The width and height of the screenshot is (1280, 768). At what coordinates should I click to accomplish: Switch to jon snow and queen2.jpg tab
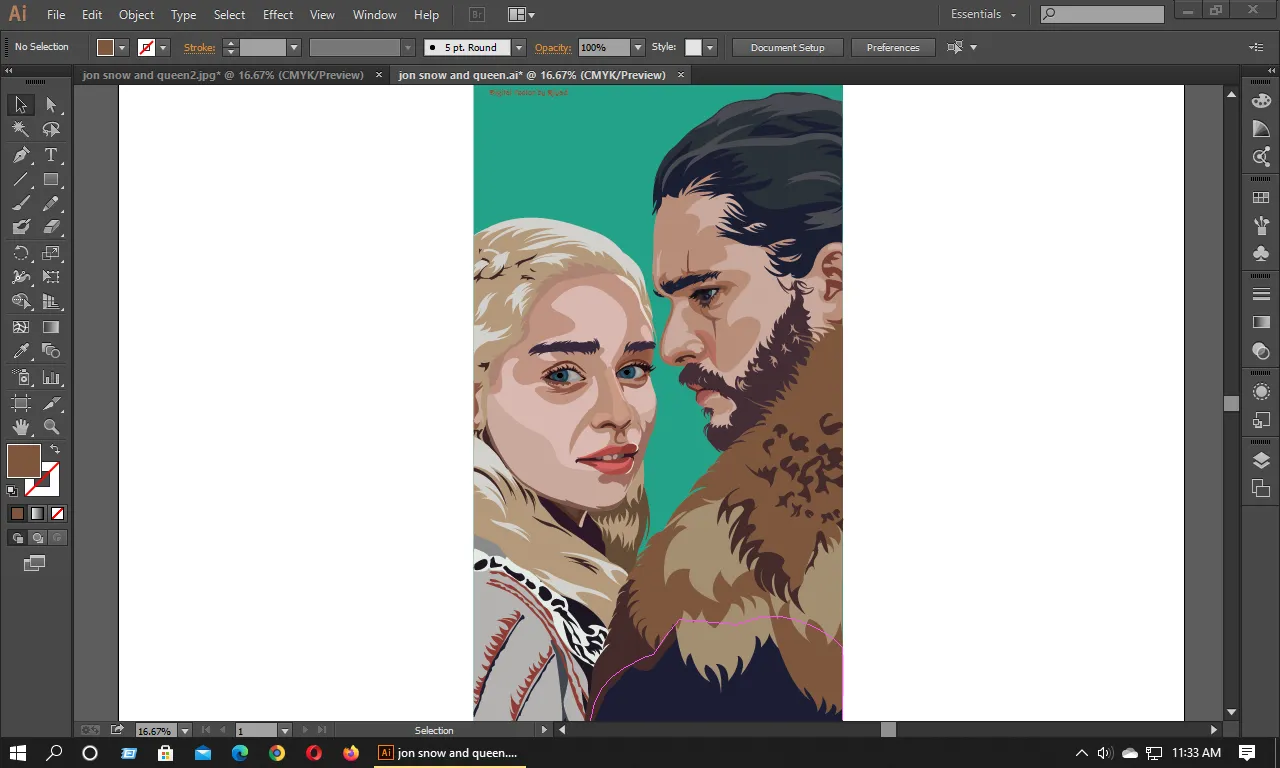tap(223, 75)
